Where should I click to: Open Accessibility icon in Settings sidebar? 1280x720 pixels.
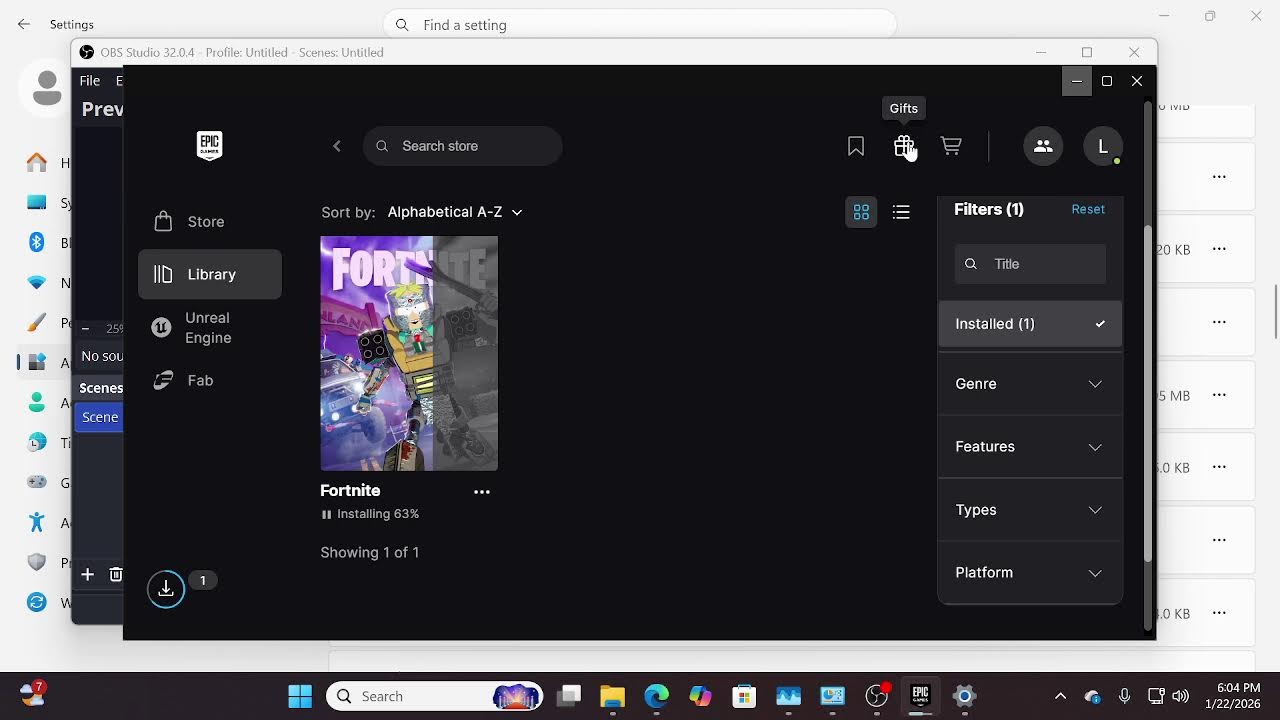point(37,522)
